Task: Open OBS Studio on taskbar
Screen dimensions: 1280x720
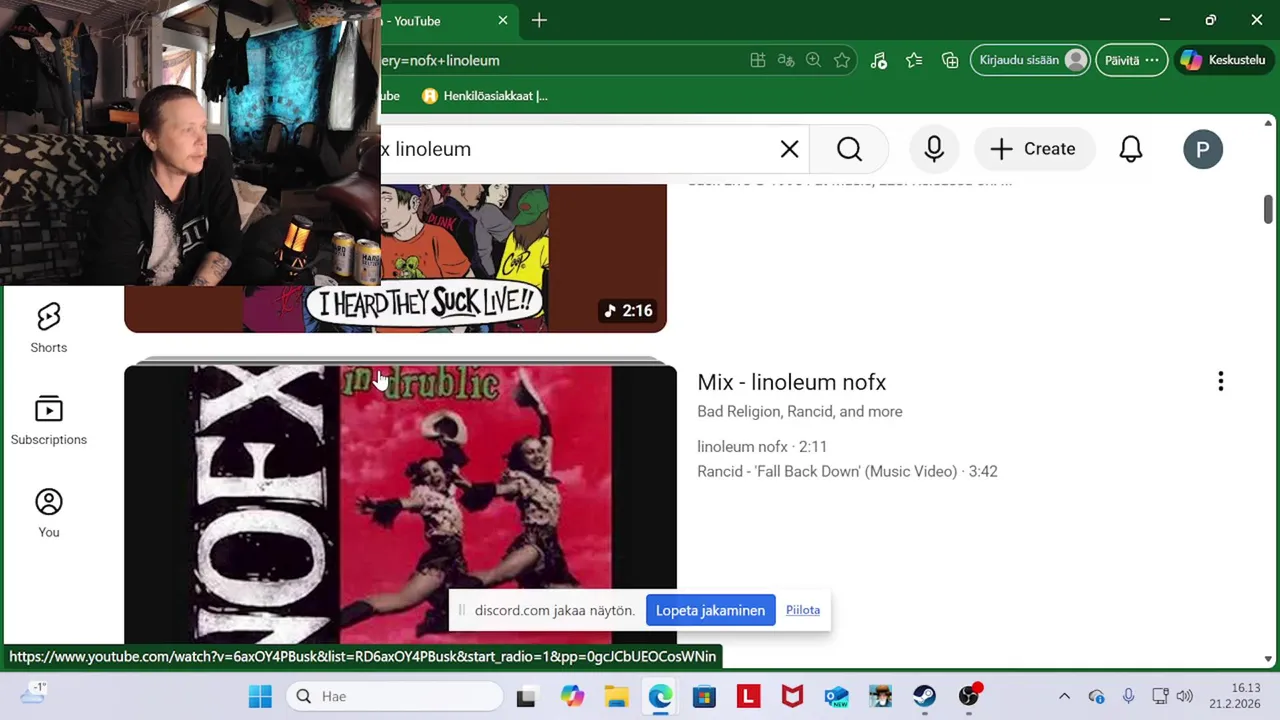Action: click(x=968, y=696)
